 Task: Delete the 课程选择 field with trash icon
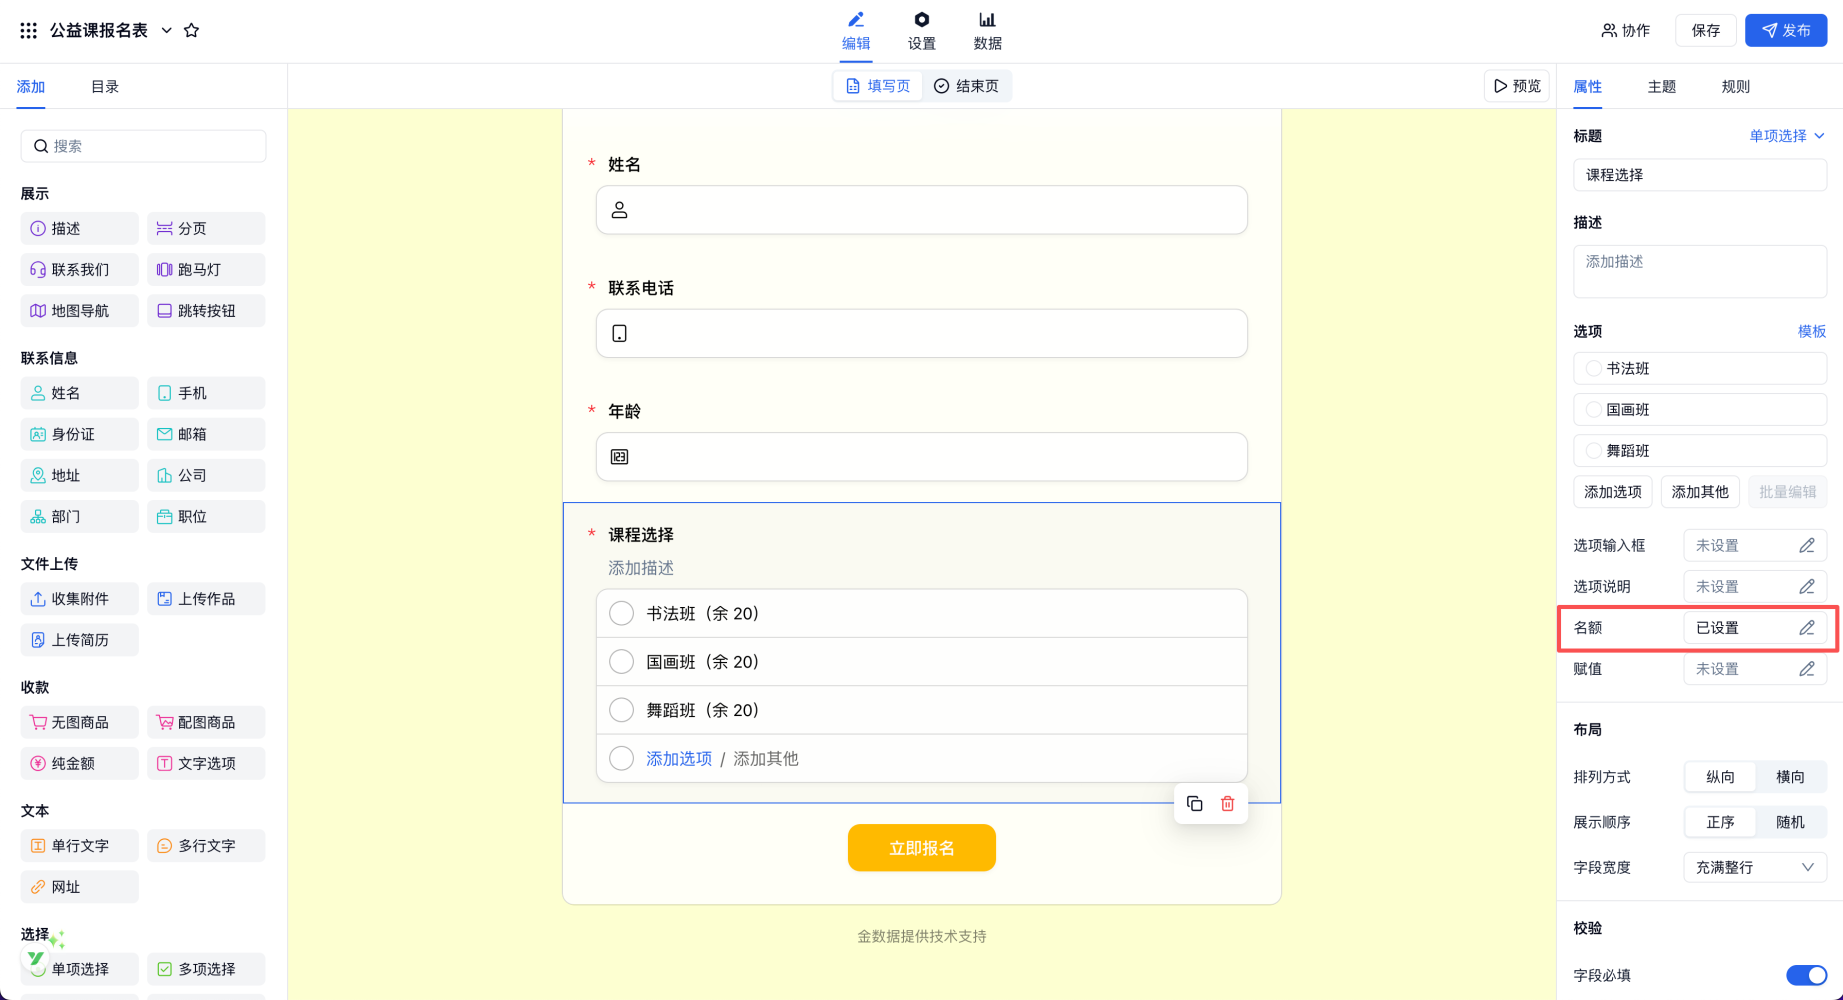(x=1227, y=804)
